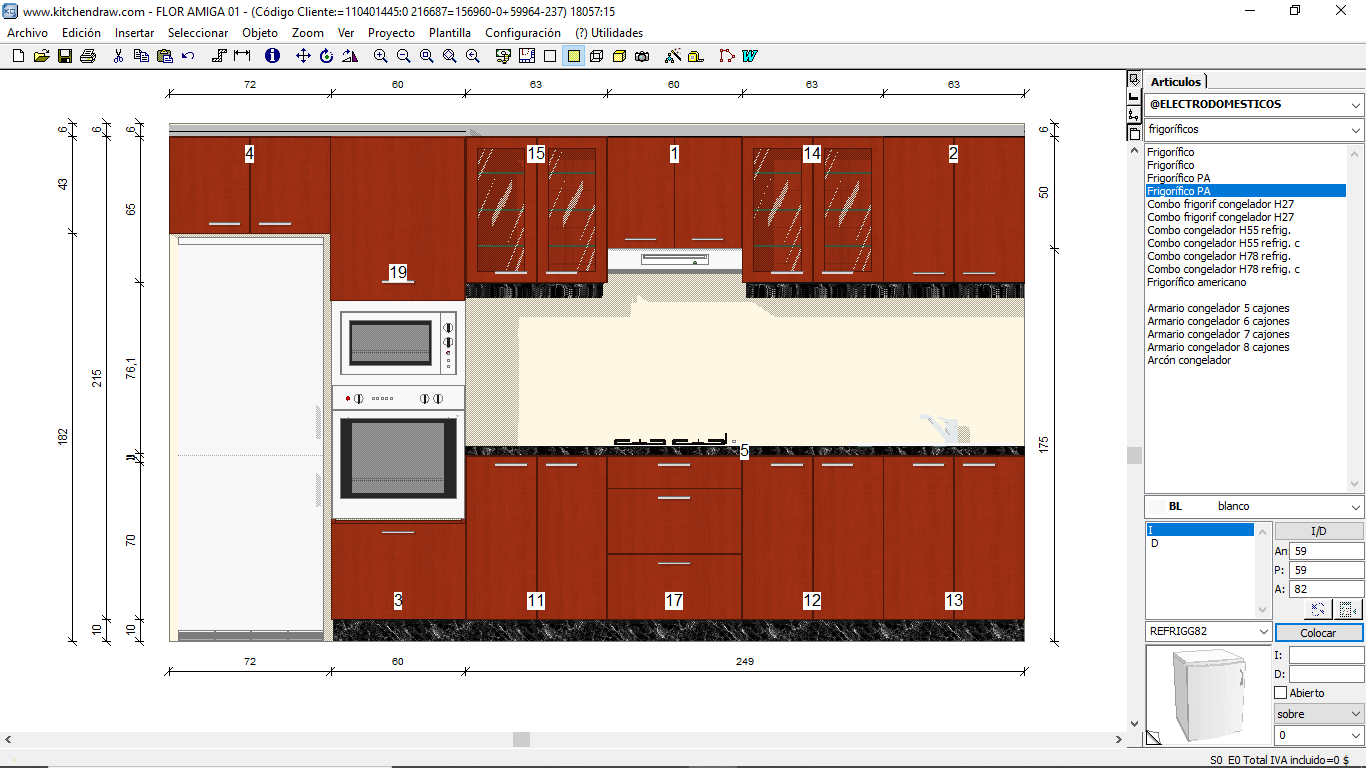
Task: Click the printer icon in toolbar
Action: (88, 56)
